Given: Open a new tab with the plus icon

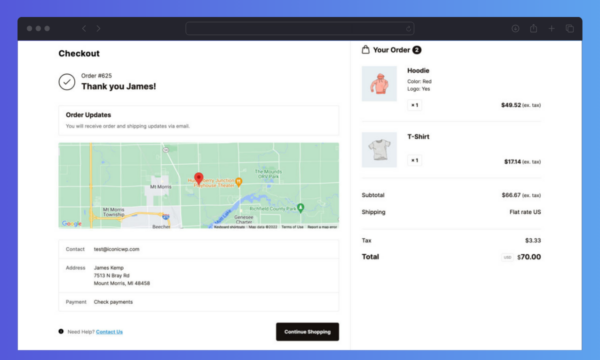Looking at the screenshot, I should [x=551, y=28].
